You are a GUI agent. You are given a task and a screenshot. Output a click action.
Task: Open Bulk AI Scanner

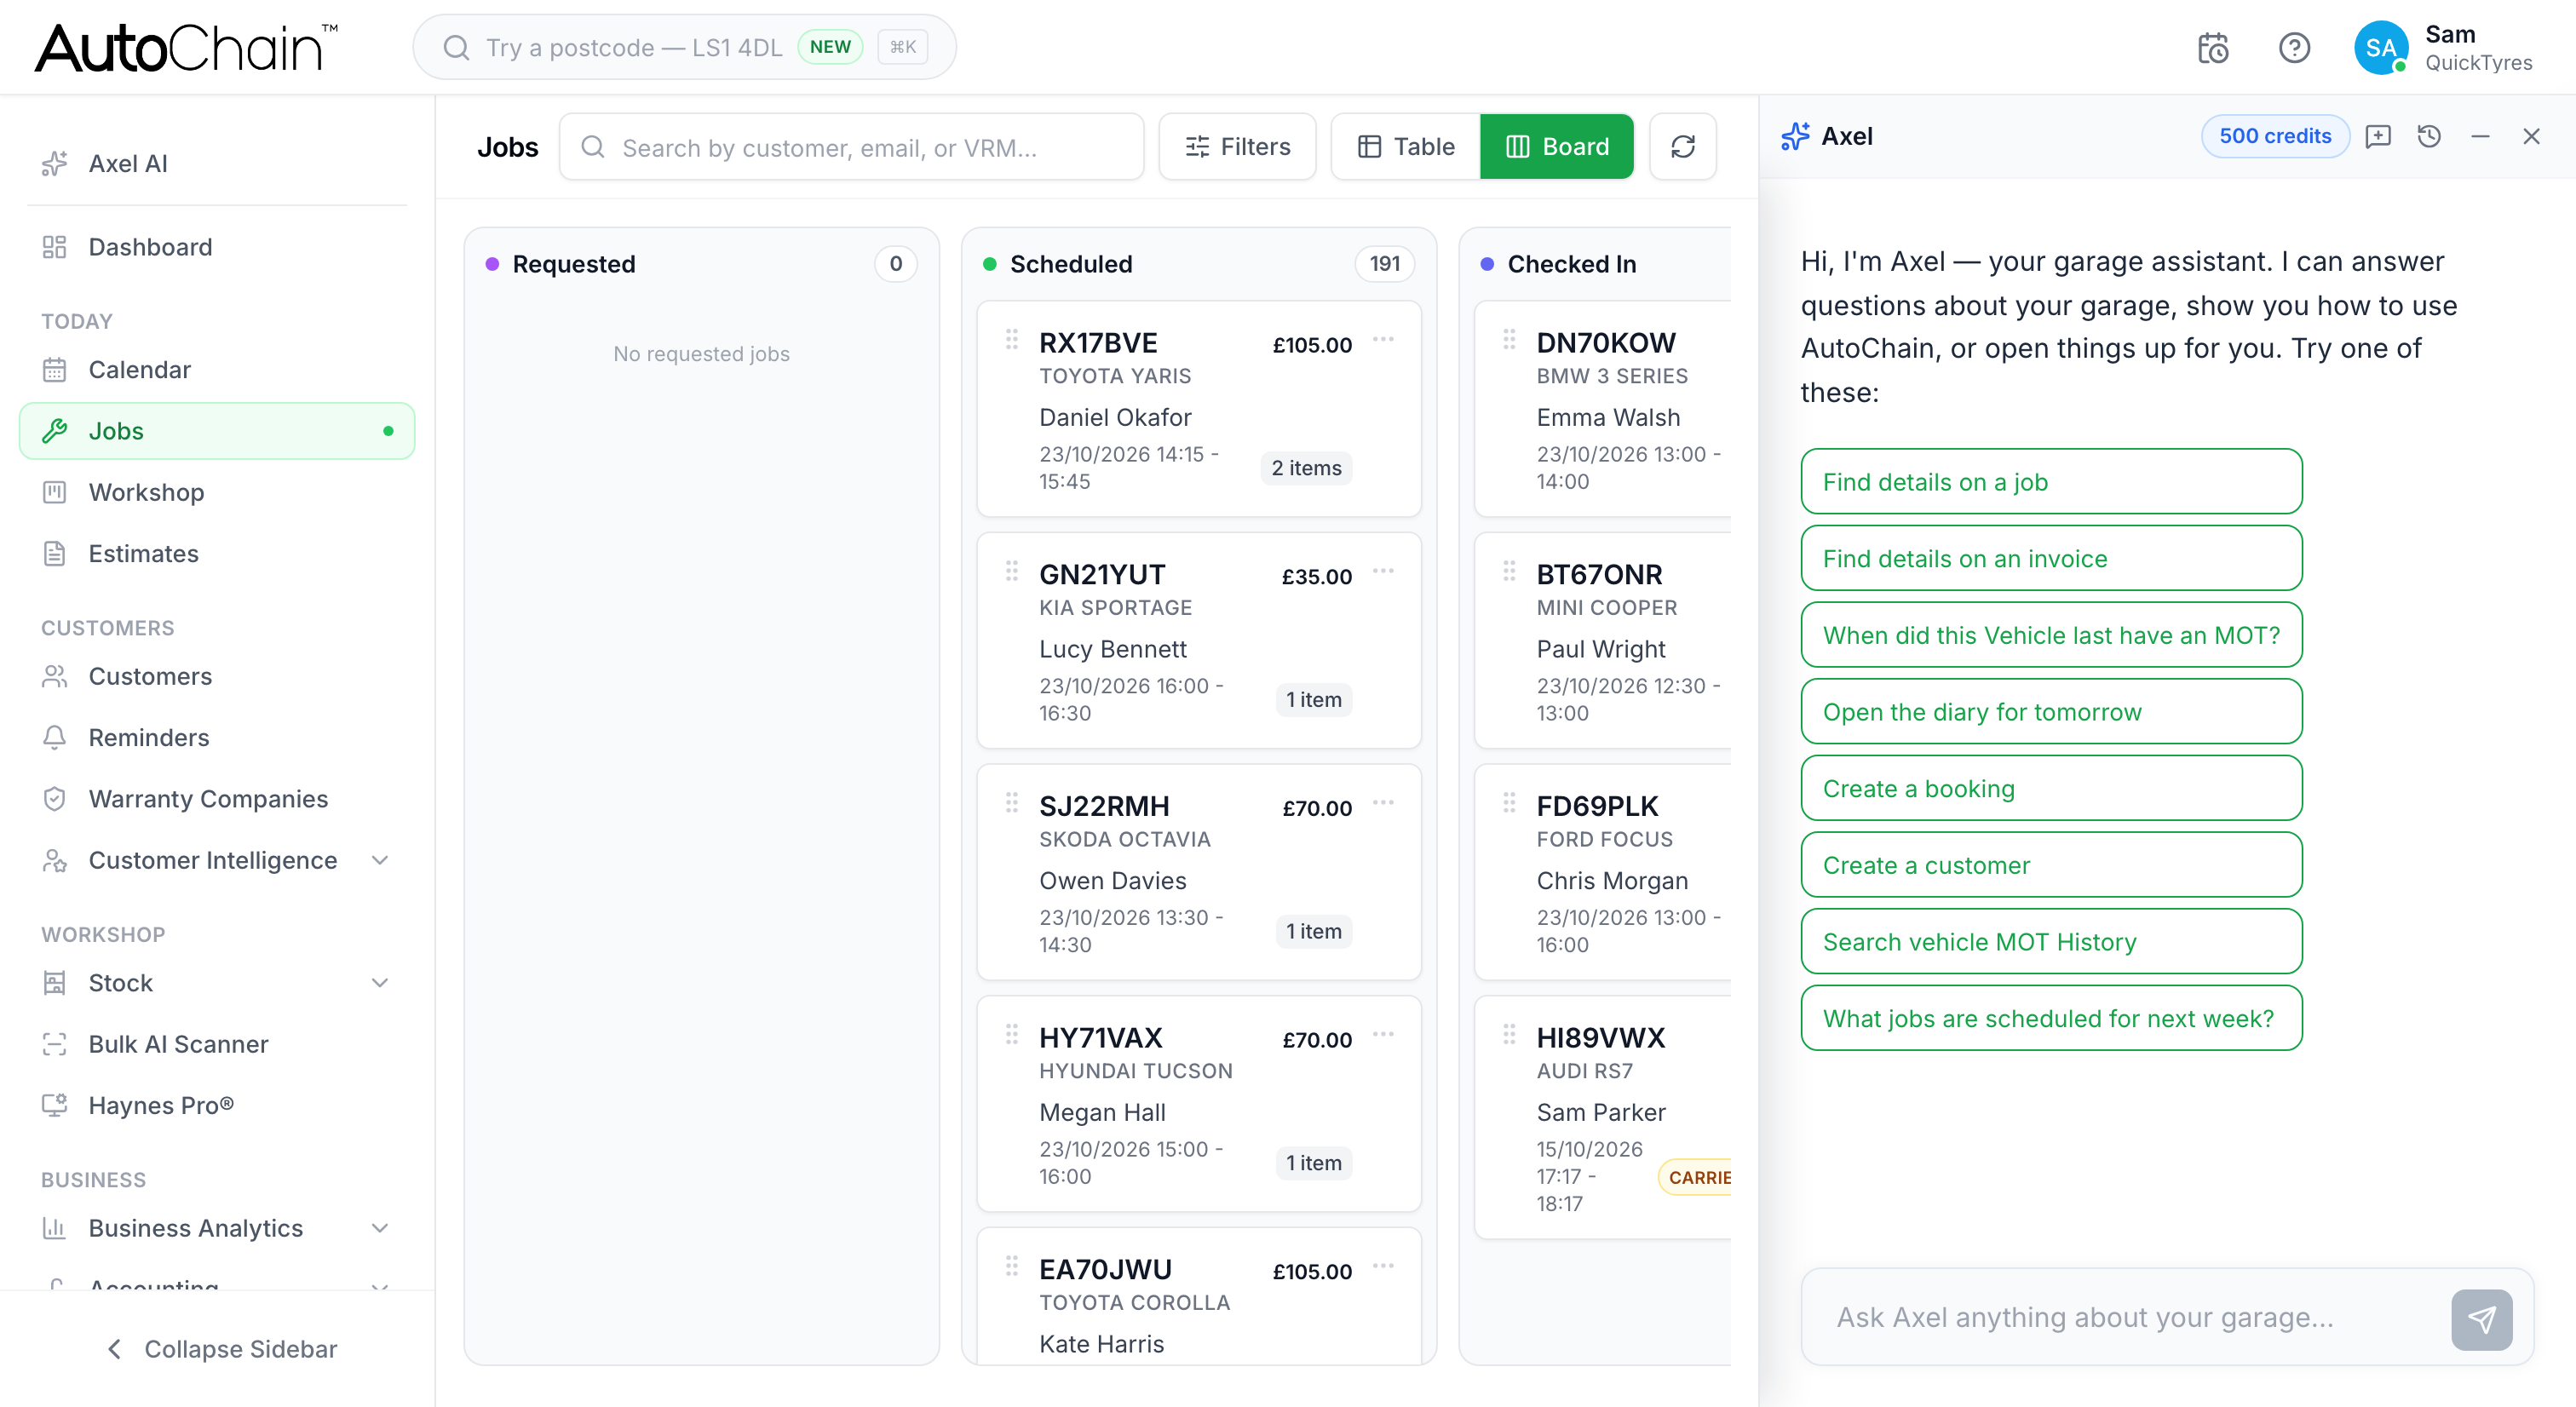217,1044
